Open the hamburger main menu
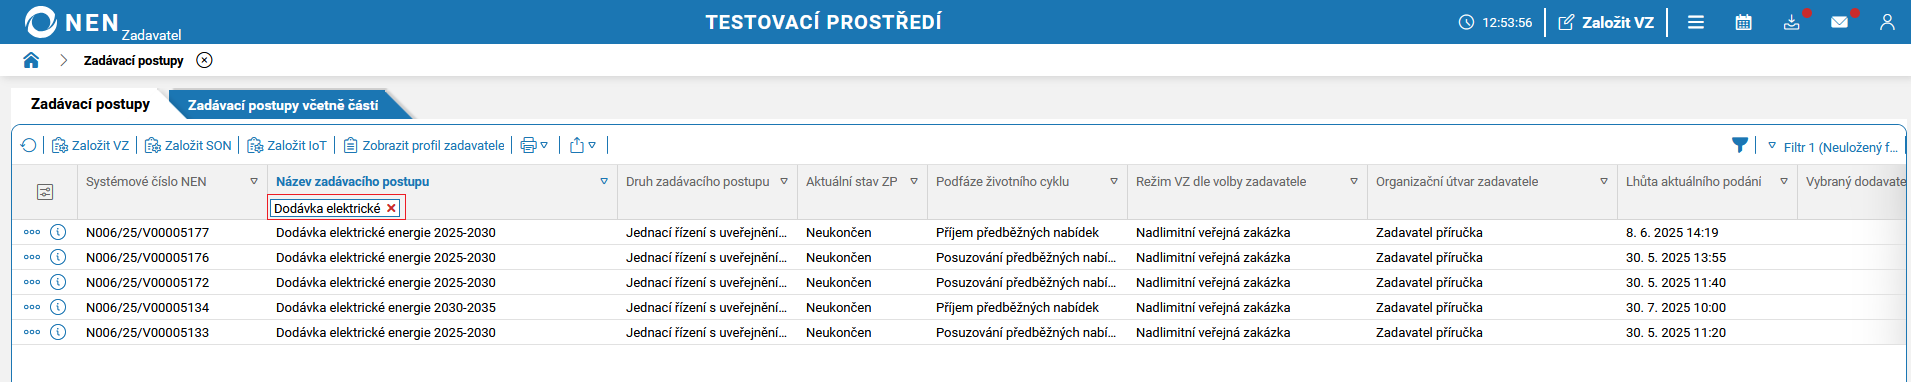1911x382 pixels. (1696, 22)
